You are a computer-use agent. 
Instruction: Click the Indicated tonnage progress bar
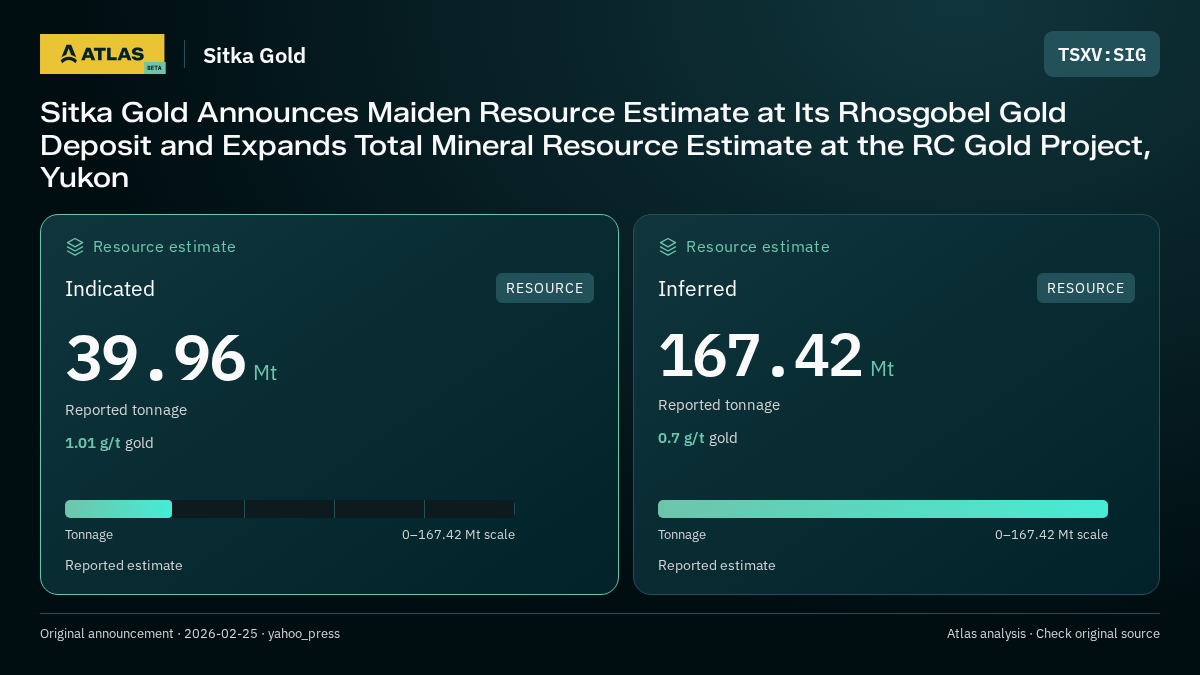(290, 509)
